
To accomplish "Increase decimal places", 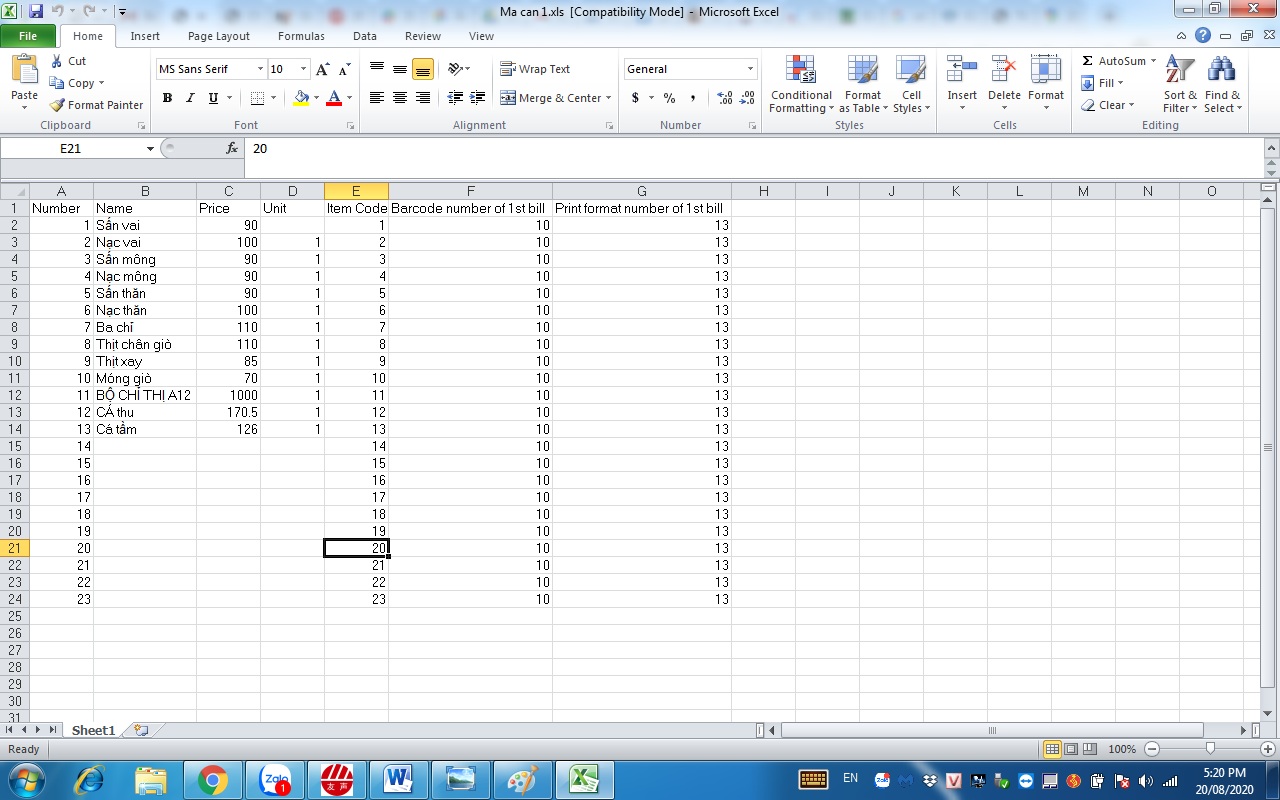I will pyautogui.click(x=724, y=98).
